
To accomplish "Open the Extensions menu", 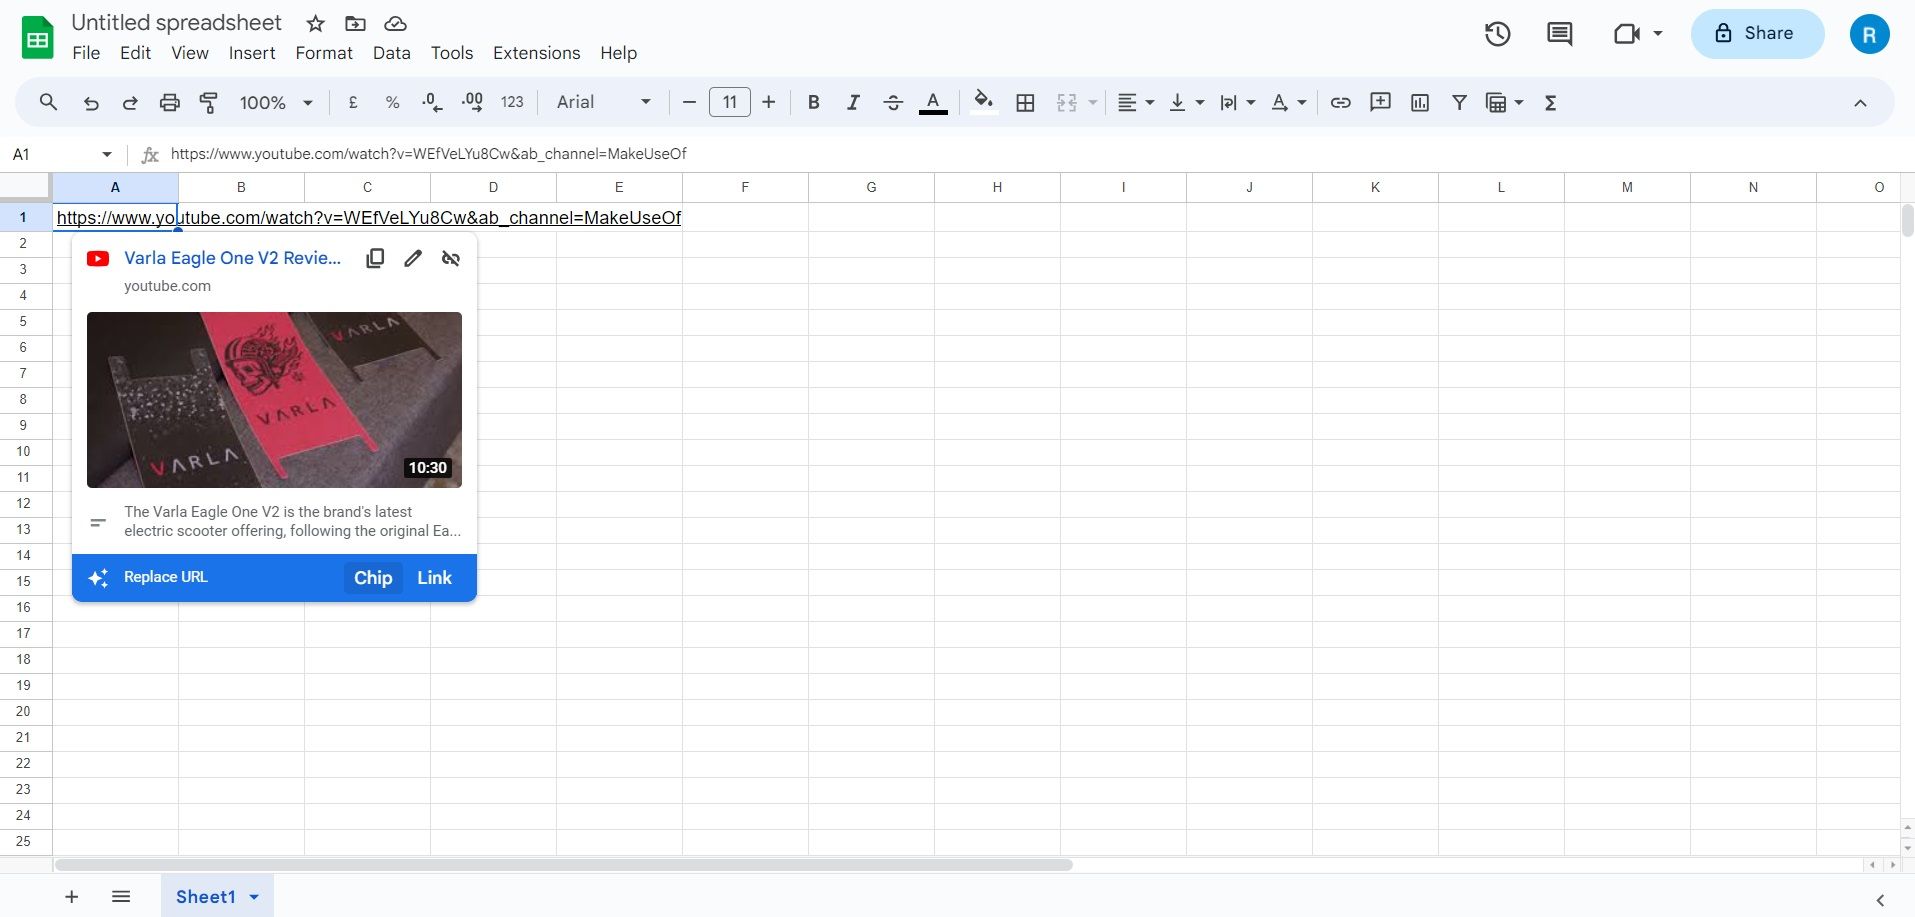I will [536, 52].
